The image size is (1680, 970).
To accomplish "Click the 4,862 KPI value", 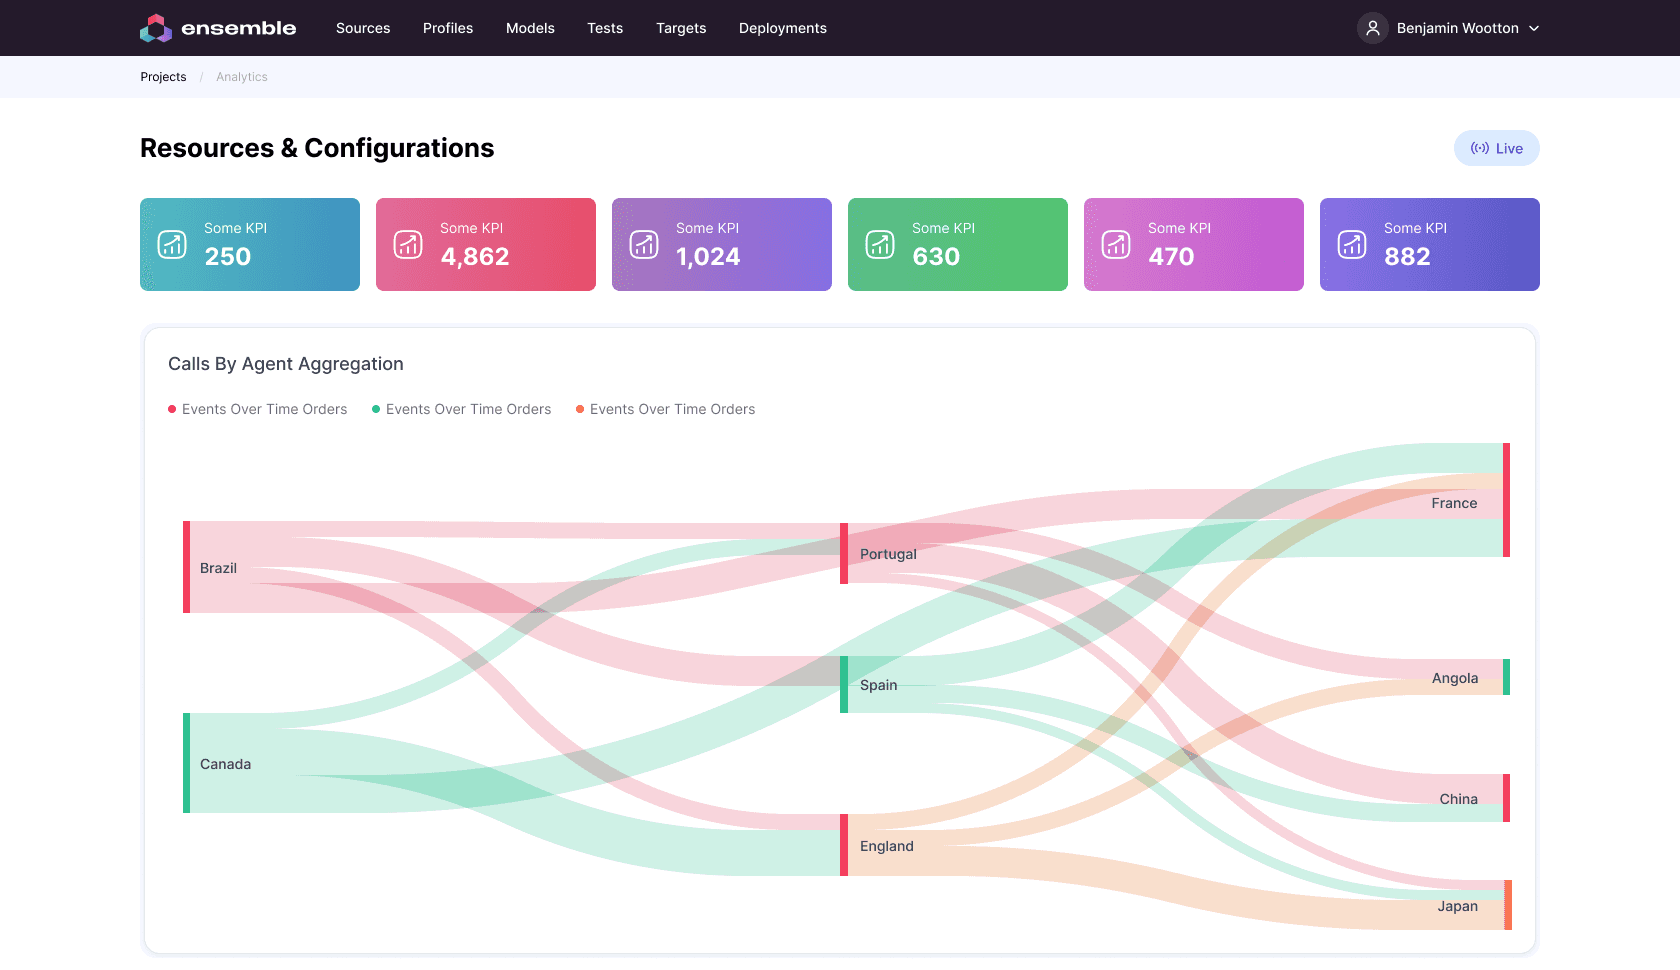I will 475,257.
